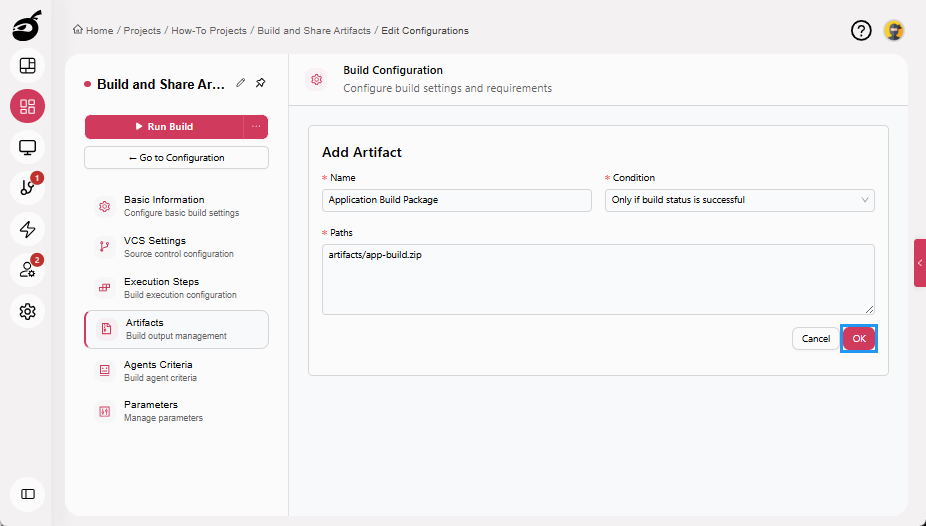Click Go to Configuration button
926x526 pixels.
pos(176,158)
